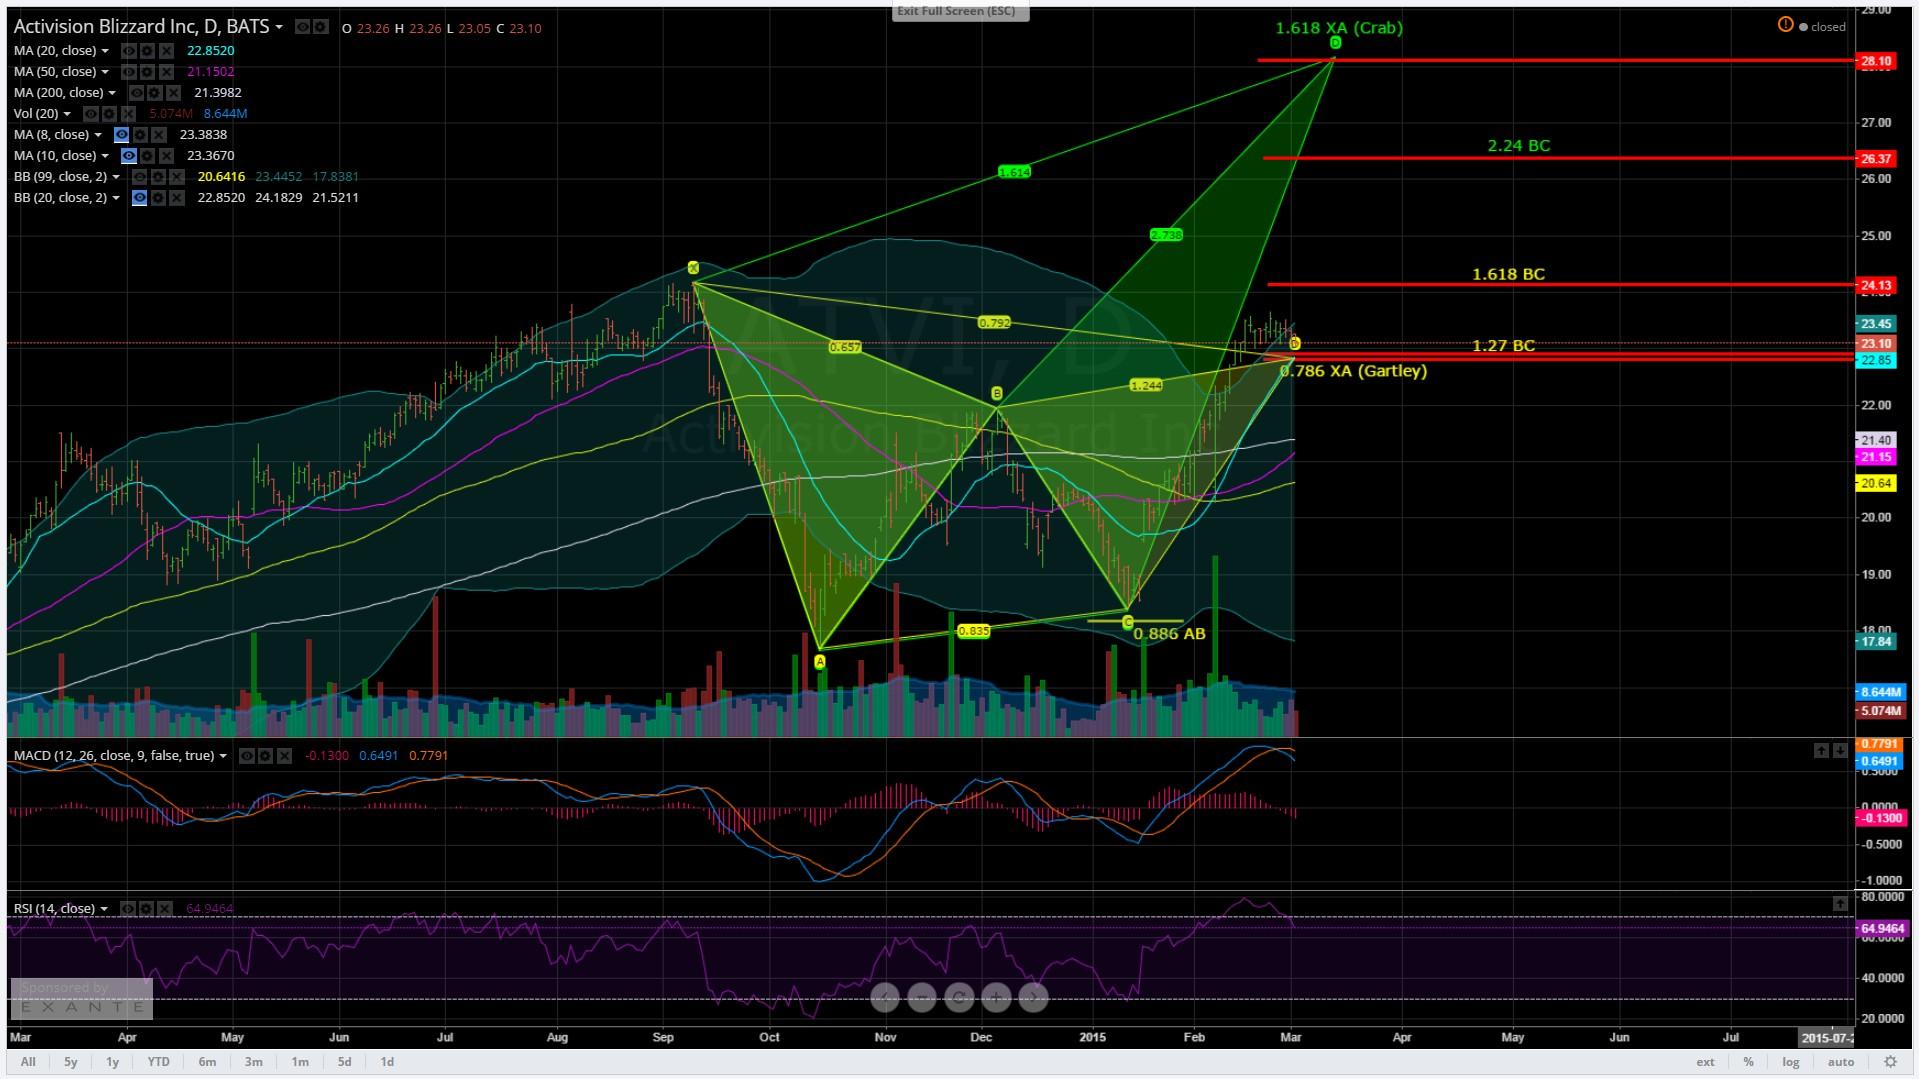This screenshot has width=1919, height=1079.
Task: Expand MACD indicator dropdown arrow
Action: point(222,756)
